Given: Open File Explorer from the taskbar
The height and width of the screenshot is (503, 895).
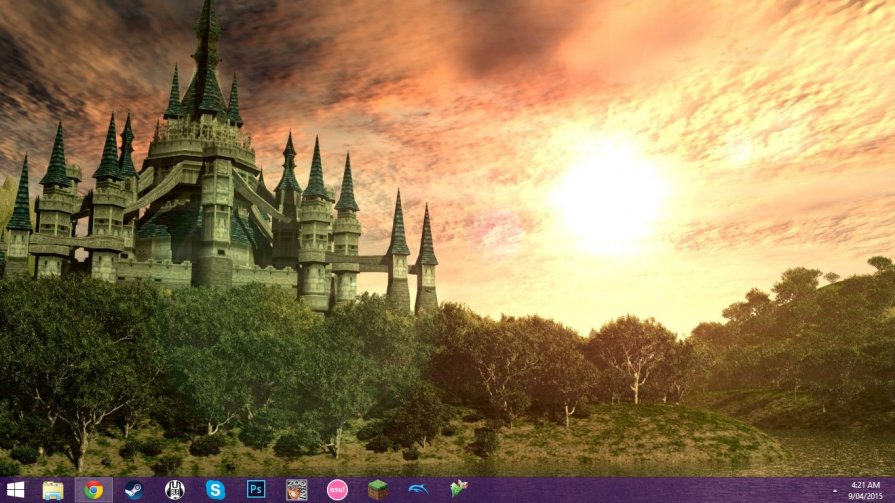Looking at the screenshot, I should tap(53, 490).
